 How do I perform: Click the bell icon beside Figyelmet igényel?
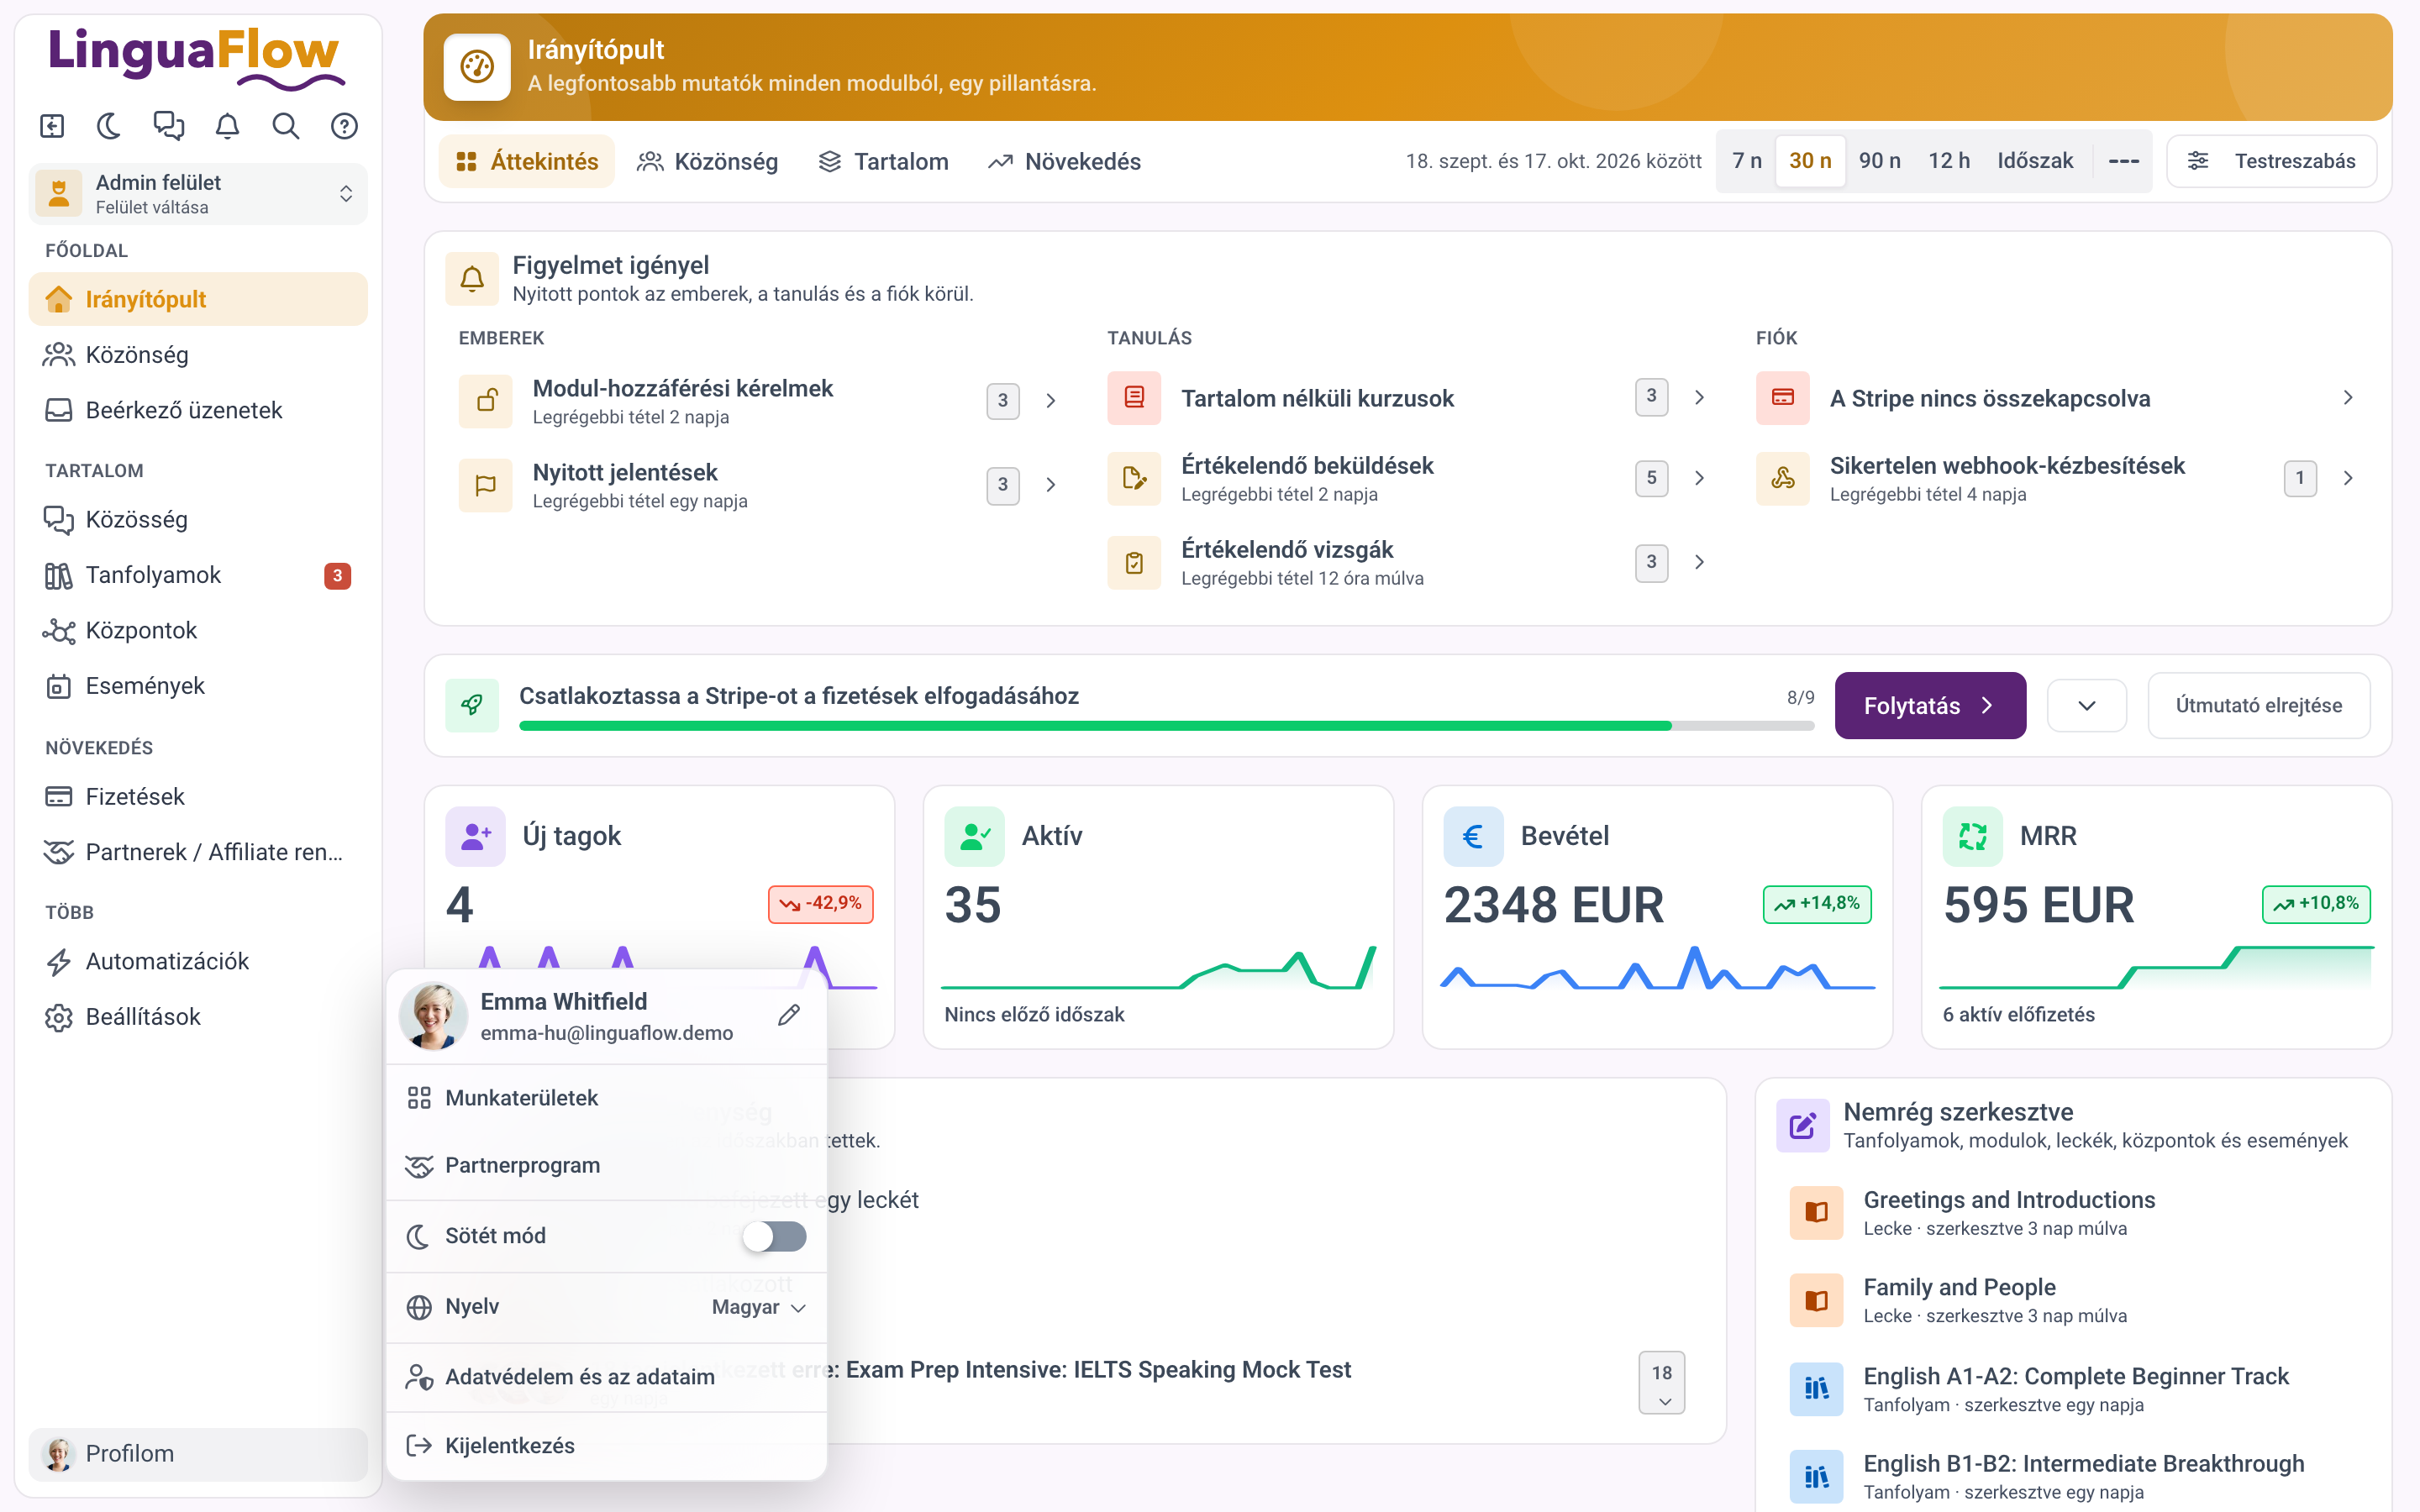pos(472,279)
